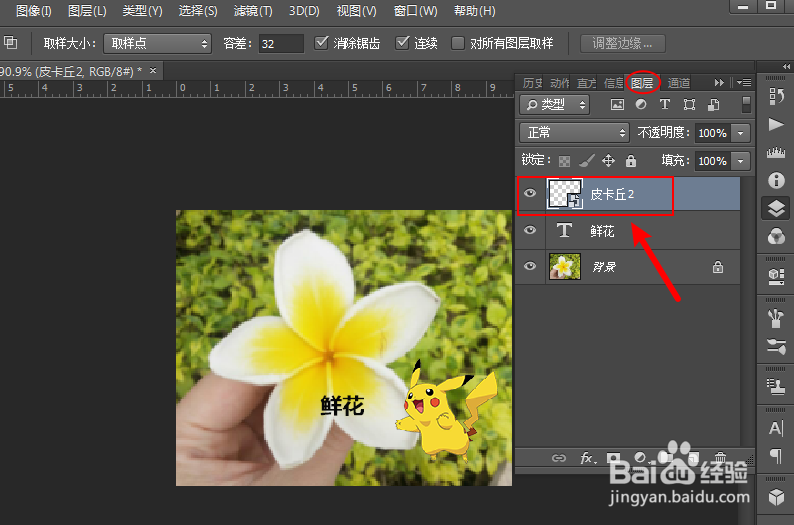Toggle the layer filter on/off switch
The width and height of the screenshot is (794, 525).
click(746, 104)
